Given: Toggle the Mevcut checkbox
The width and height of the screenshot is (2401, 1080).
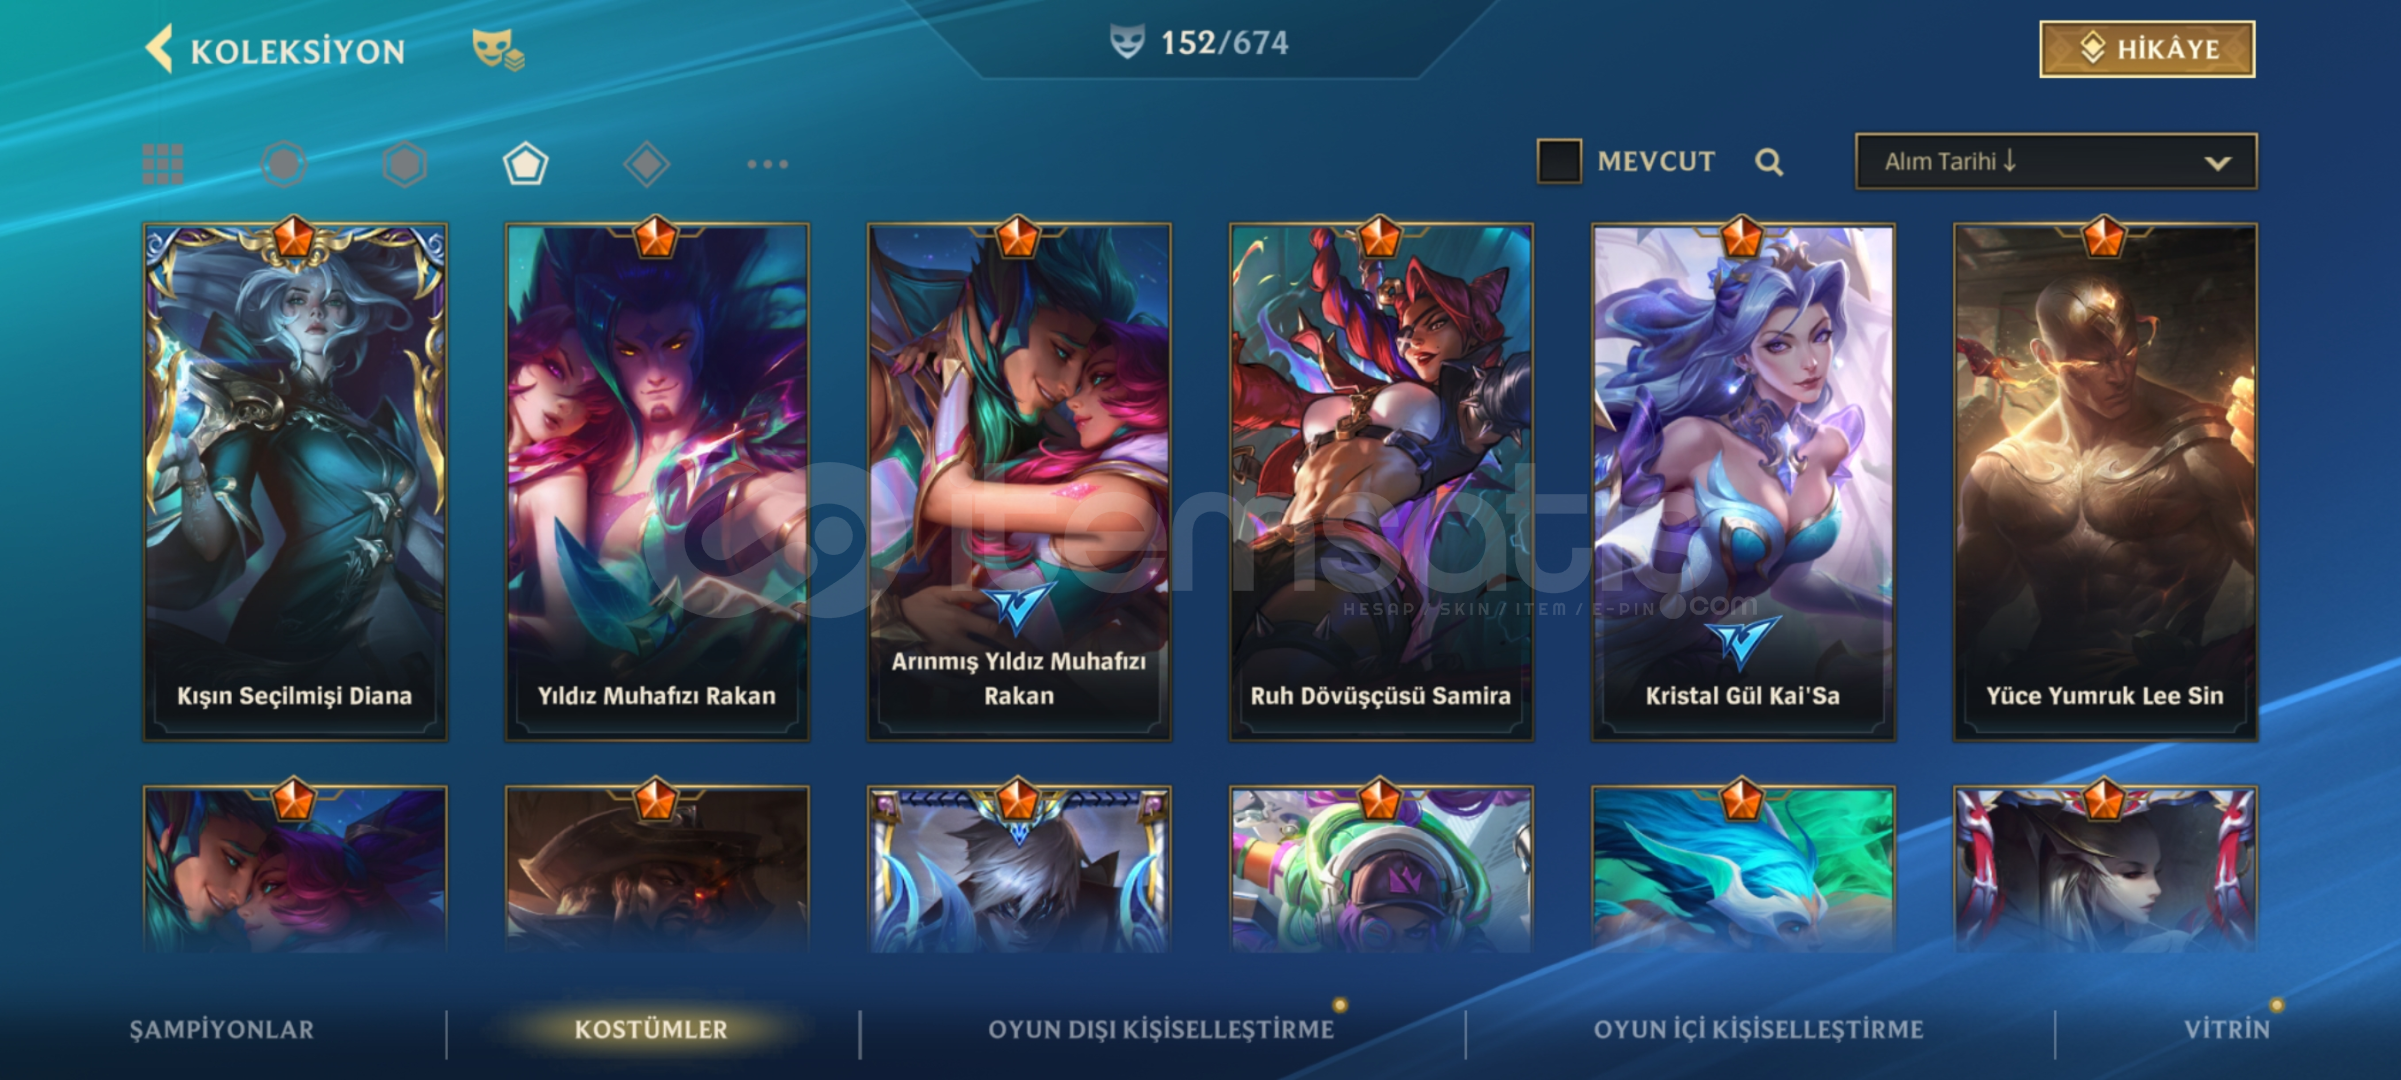Looking at the screenshot, I should [x=1559, y=161].
